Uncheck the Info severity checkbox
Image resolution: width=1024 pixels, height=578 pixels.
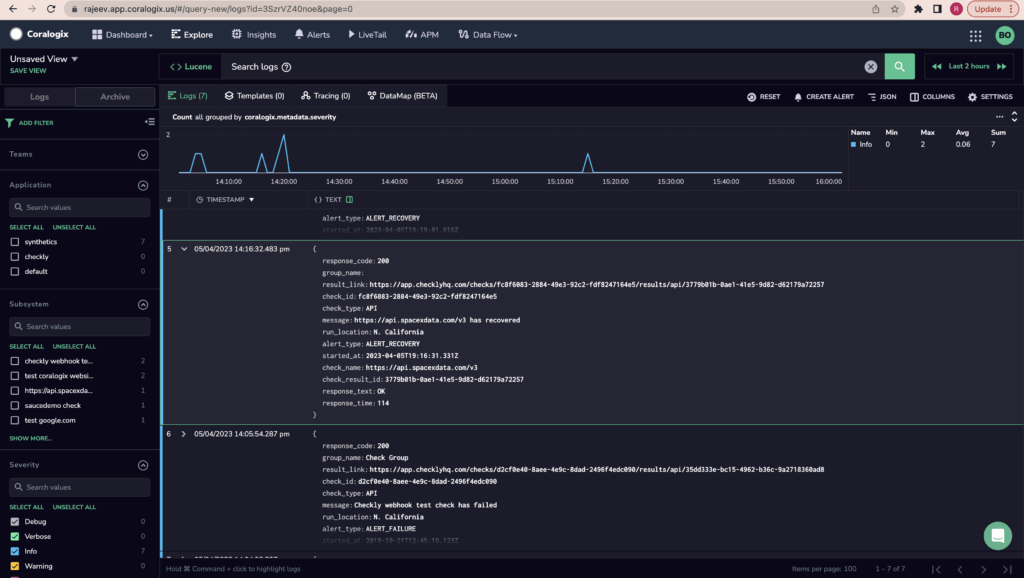[x=14, y=552]
